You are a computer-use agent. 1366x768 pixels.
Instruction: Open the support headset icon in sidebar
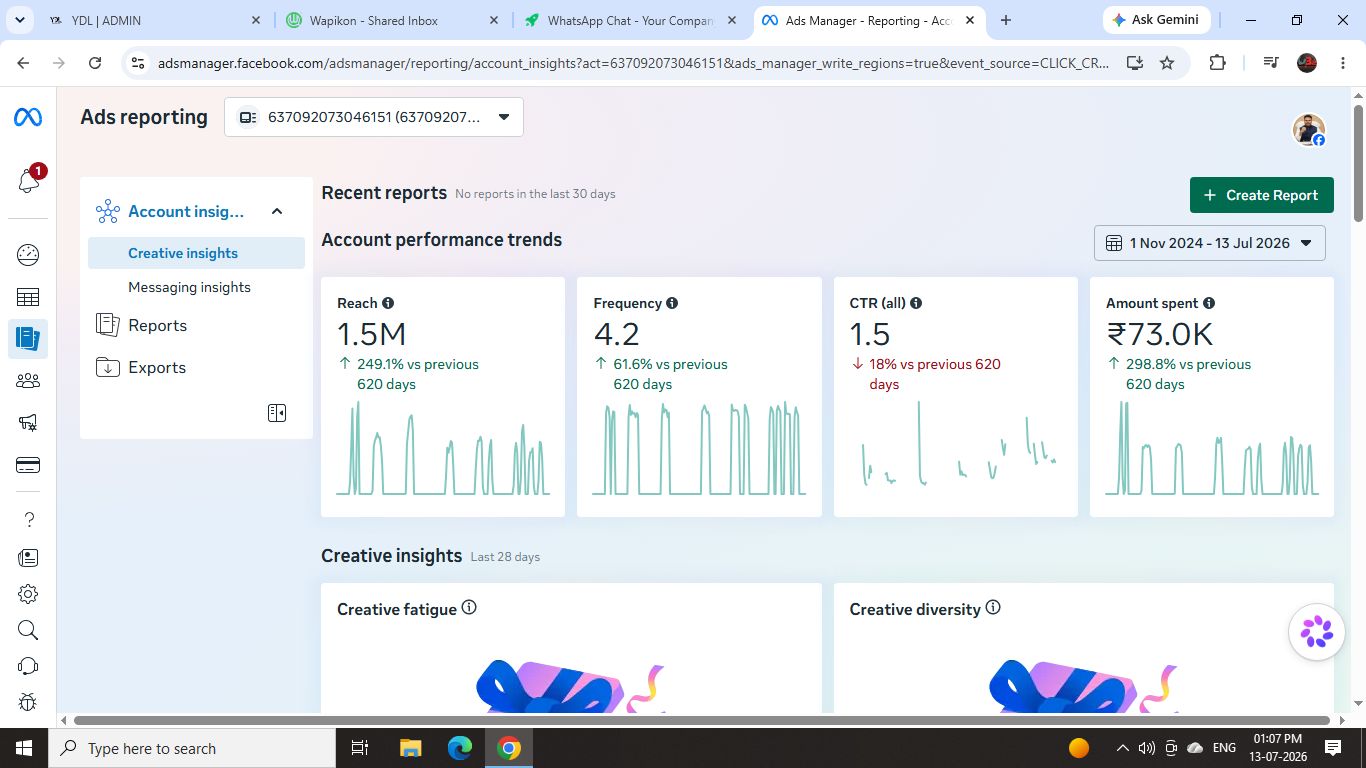point(28,666)
